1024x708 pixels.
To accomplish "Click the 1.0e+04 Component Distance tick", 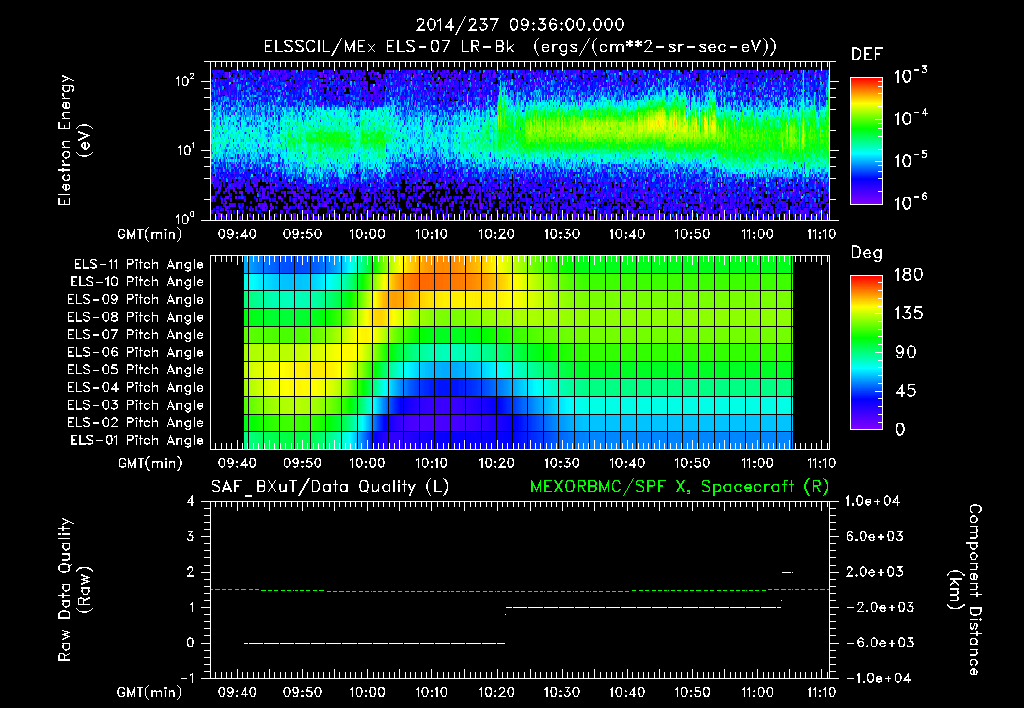I will pyautogui.click(x=874, y=502).
